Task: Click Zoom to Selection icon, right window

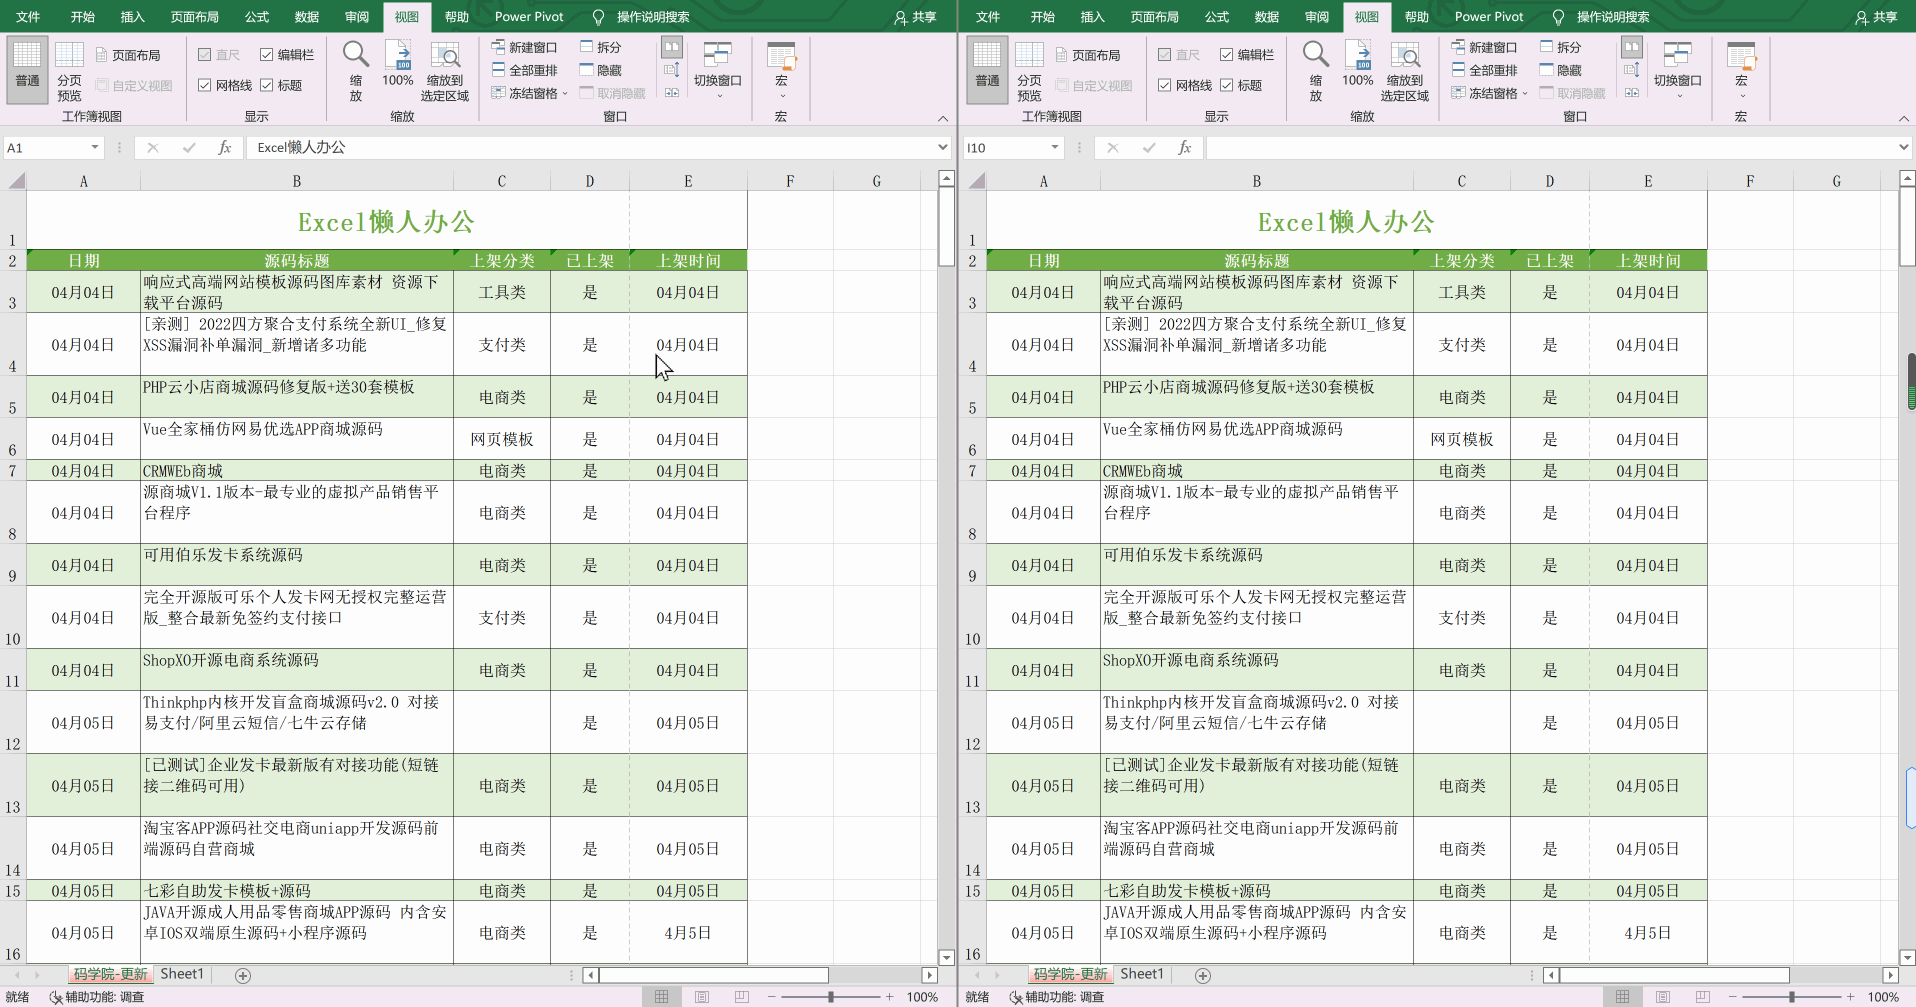Action: point(1404,55)
